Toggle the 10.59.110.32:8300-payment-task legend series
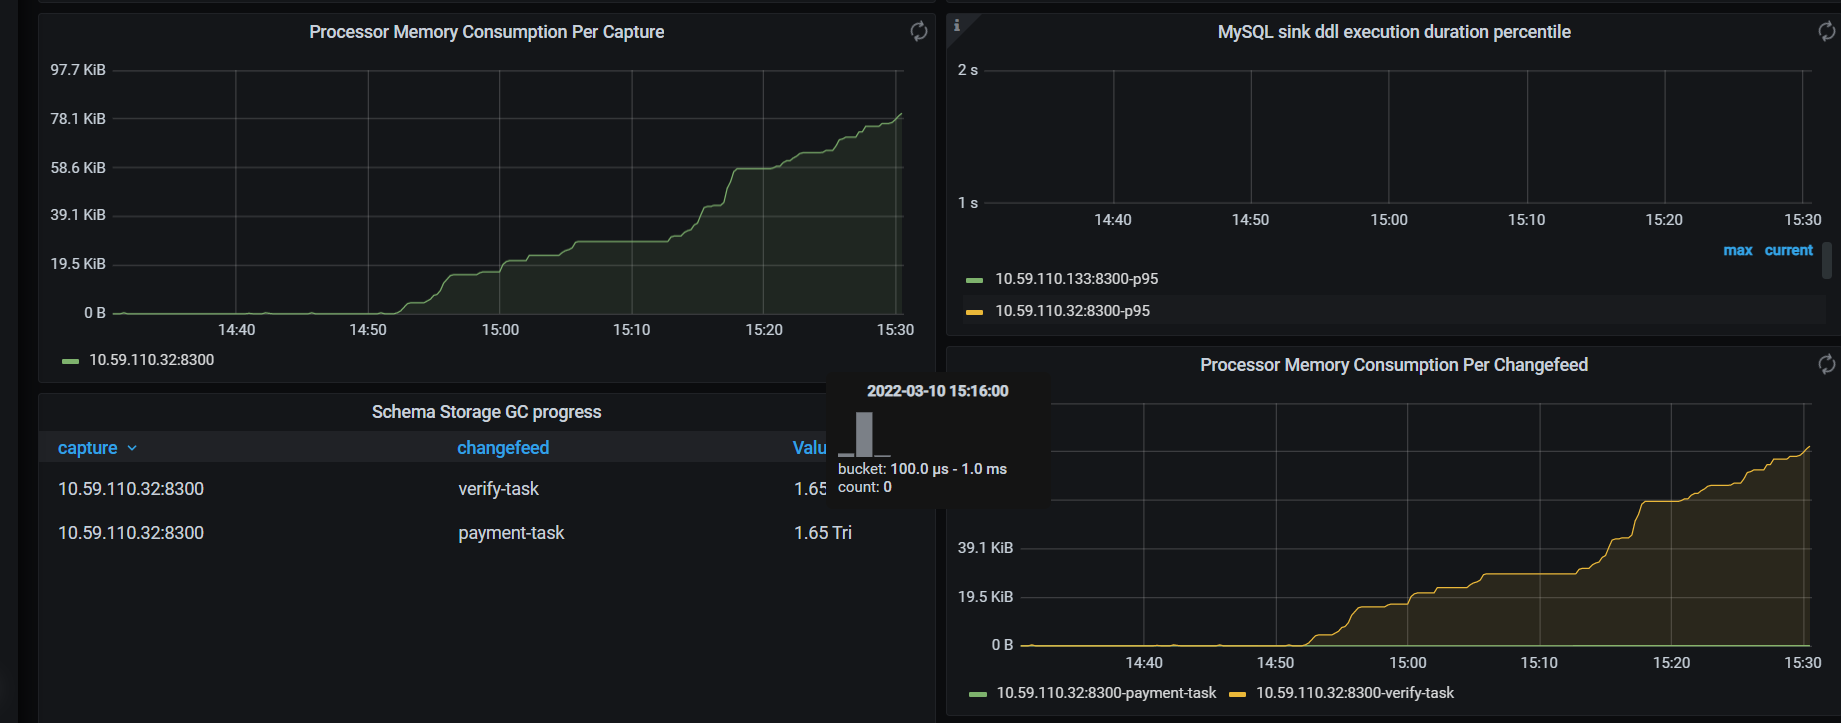1841x723 pixels. coord(1106,693)
